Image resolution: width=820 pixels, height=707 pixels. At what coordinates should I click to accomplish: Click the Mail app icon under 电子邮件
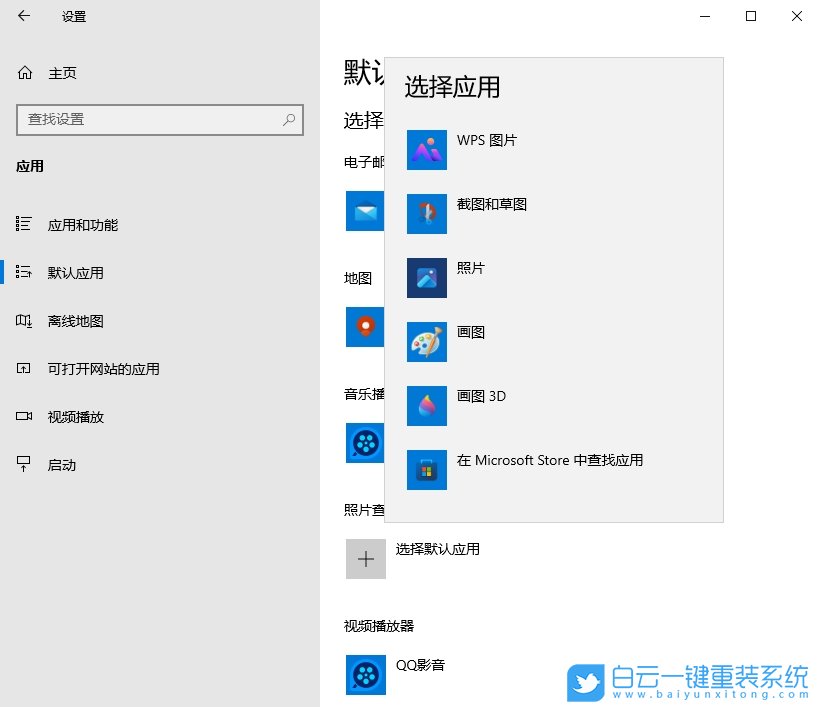[x=365, y=211]
